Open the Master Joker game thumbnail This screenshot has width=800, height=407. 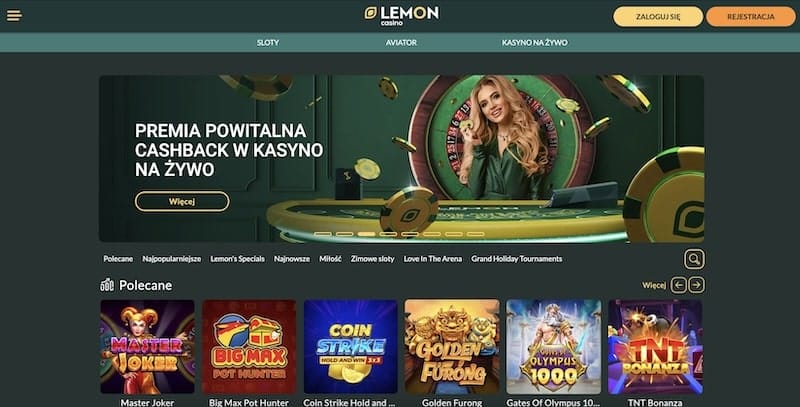tap(147, 347)
